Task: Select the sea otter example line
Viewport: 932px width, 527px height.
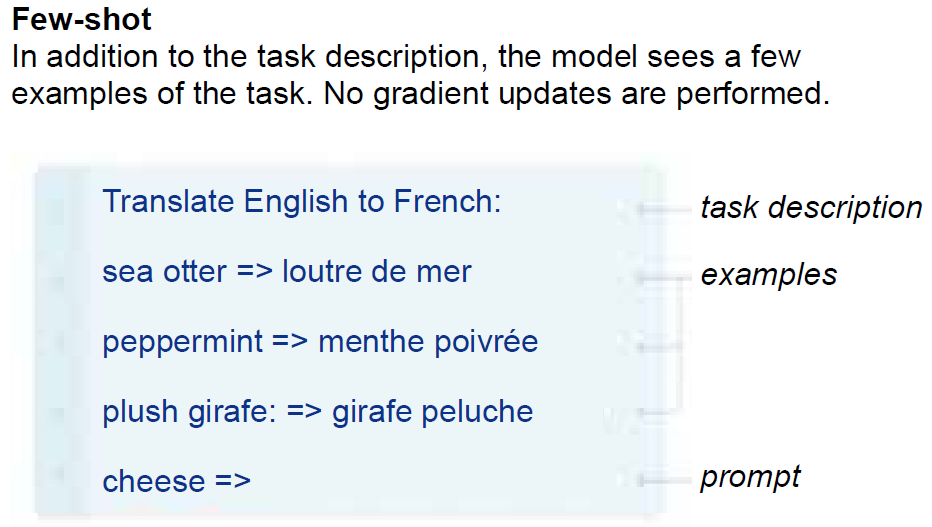Action: 286,272
